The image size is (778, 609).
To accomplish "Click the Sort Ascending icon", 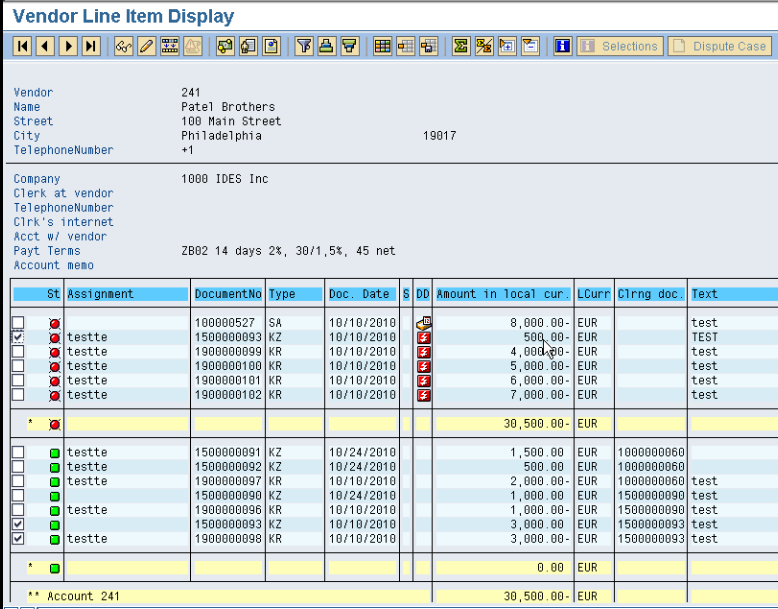I will [326, 46].
